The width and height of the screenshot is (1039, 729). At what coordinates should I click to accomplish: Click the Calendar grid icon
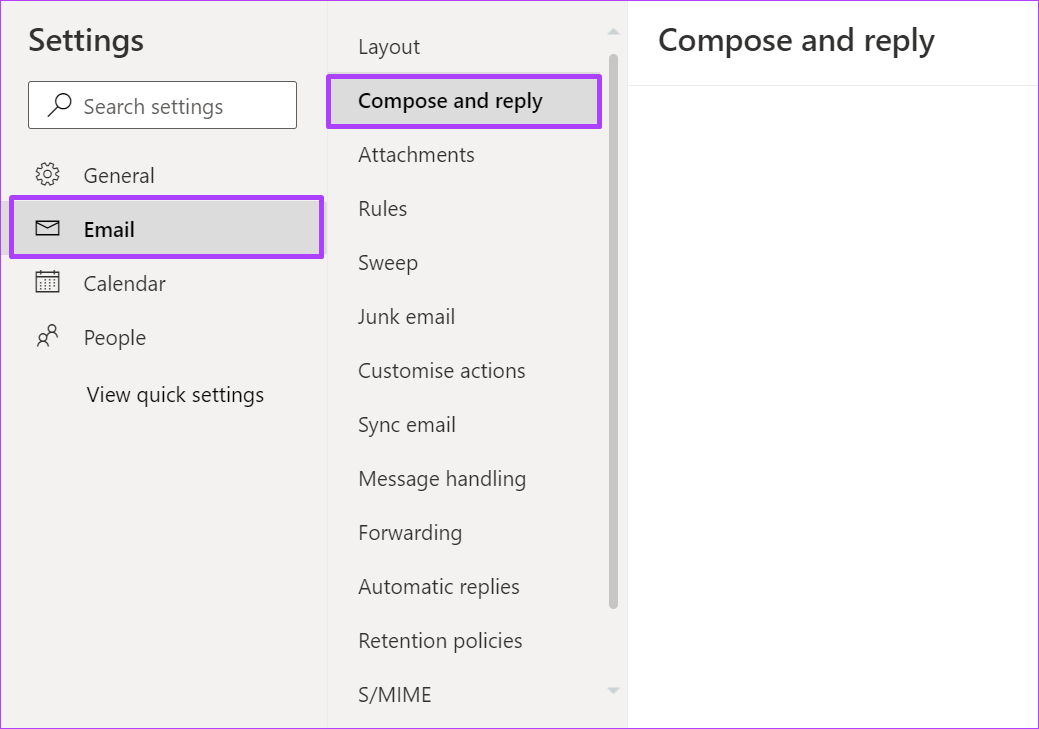click(x=47, y=282)
